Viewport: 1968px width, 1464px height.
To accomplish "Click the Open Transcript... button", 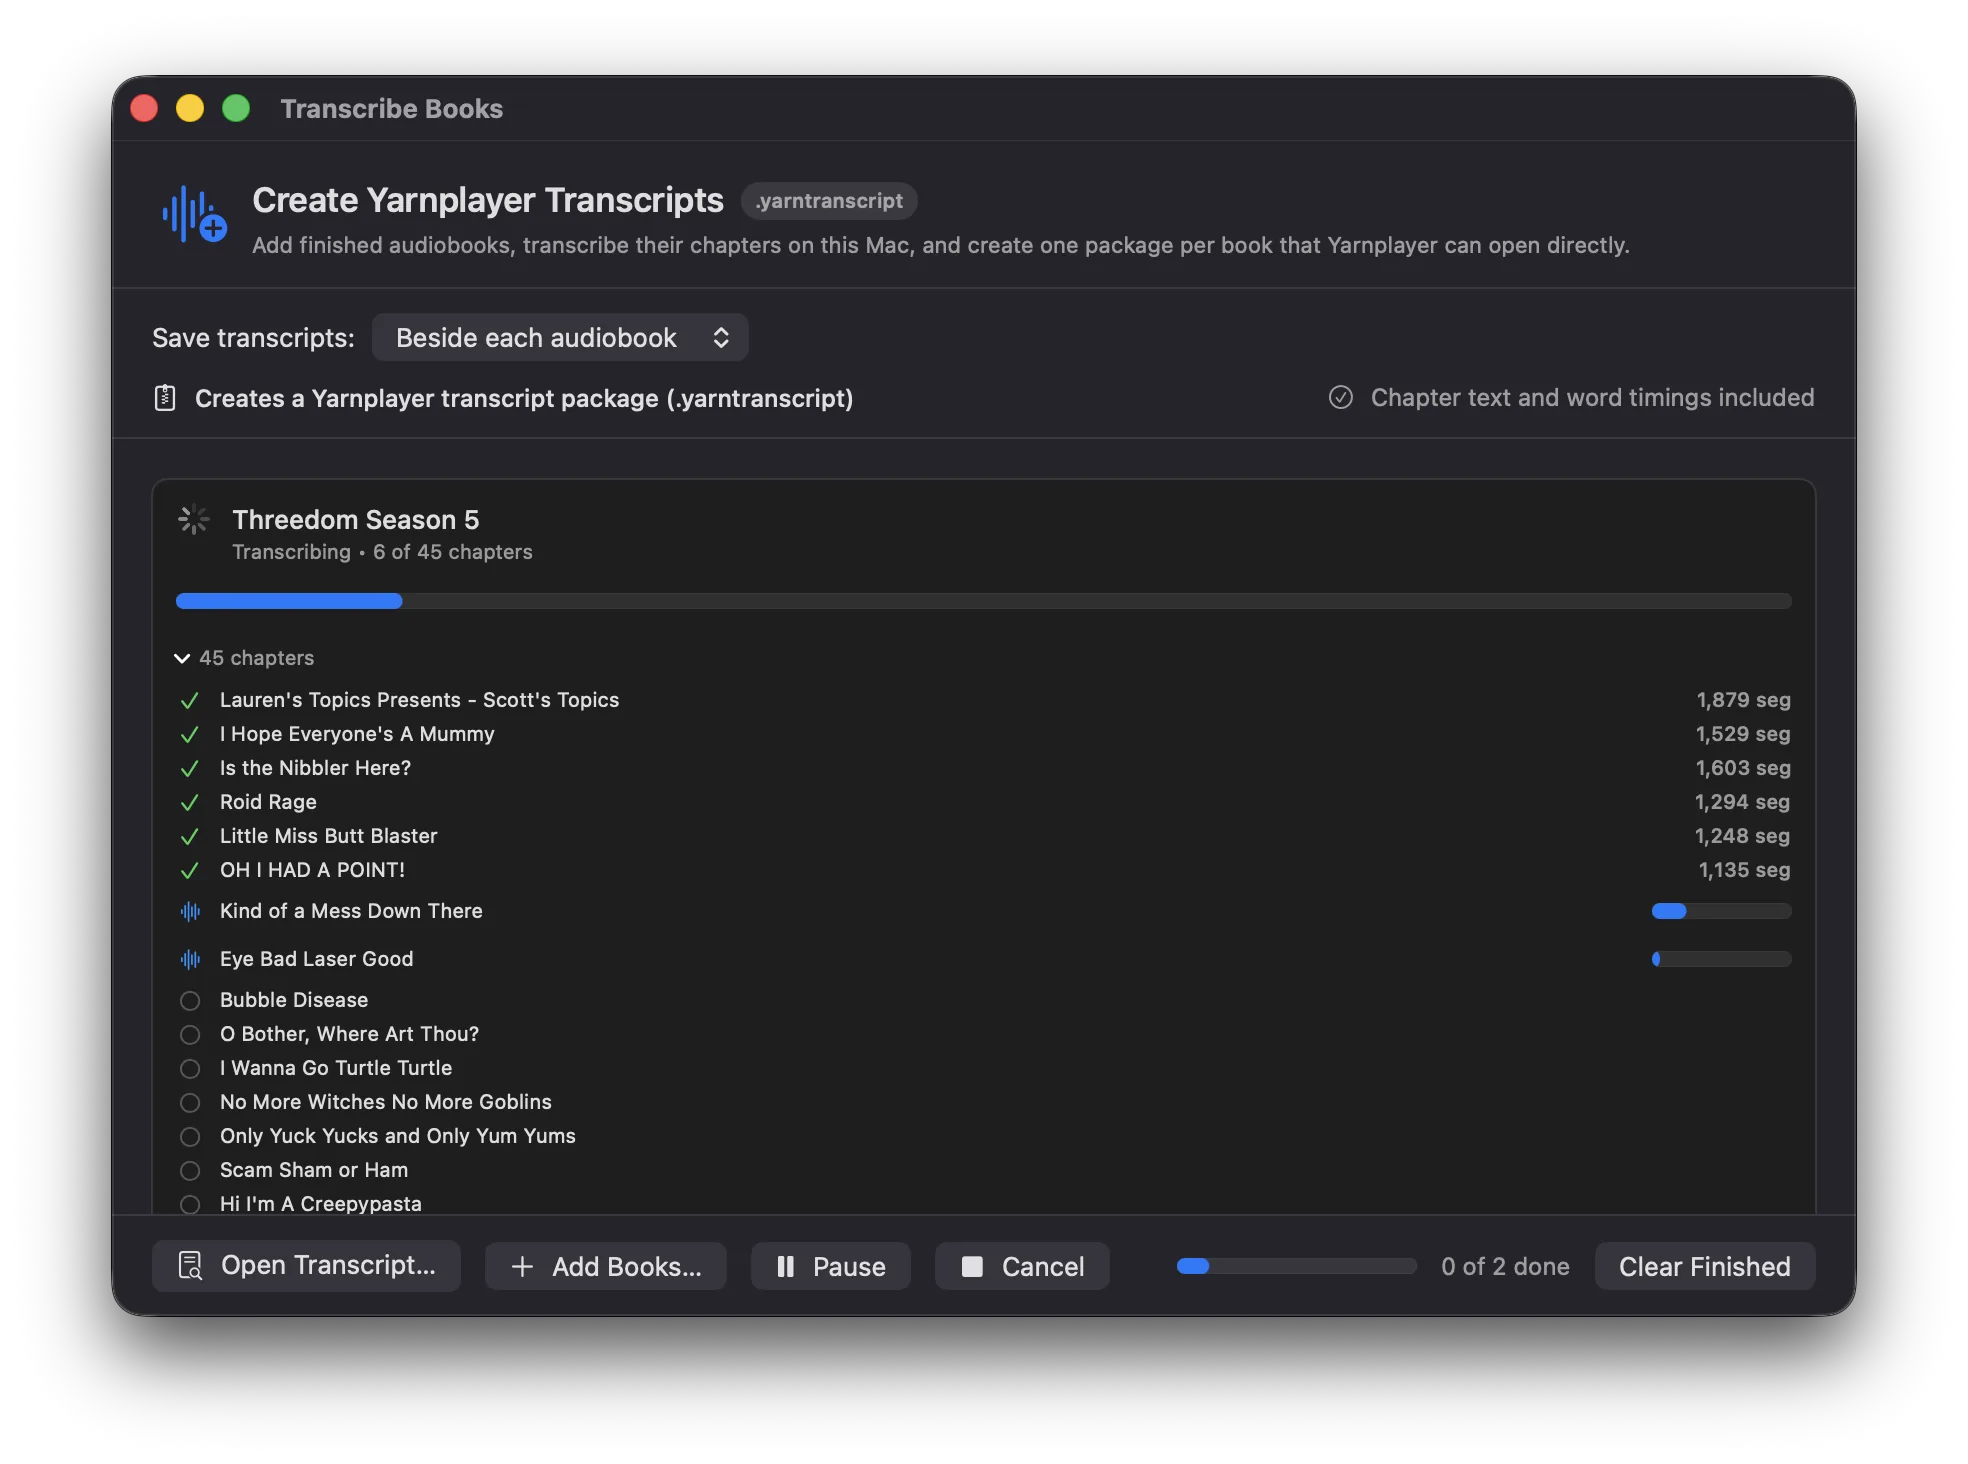I will [306, 1266].
